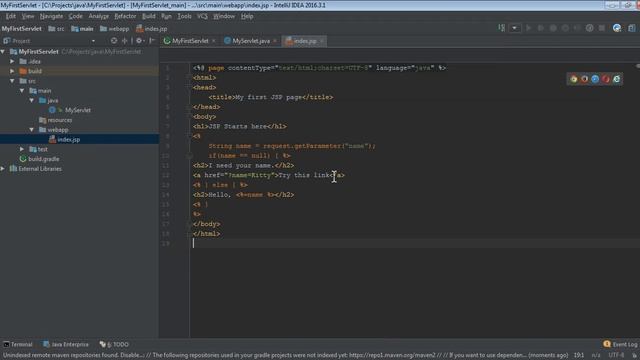Click Scroll from Source target icon
This screenshot has width=640, height=360.
point(114,40)
